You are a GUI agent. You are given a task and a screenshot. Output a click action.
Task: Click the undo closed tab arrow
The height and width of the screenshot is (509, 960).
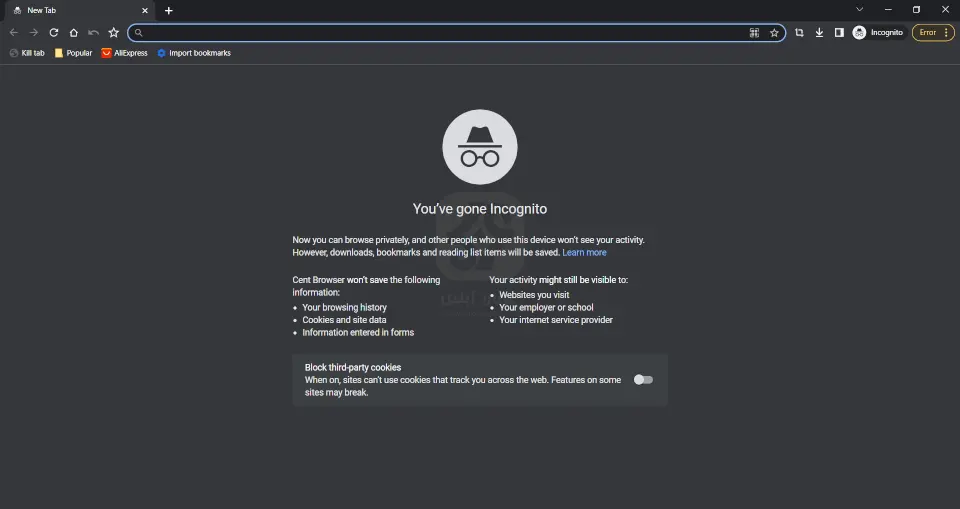click(93, 32)
